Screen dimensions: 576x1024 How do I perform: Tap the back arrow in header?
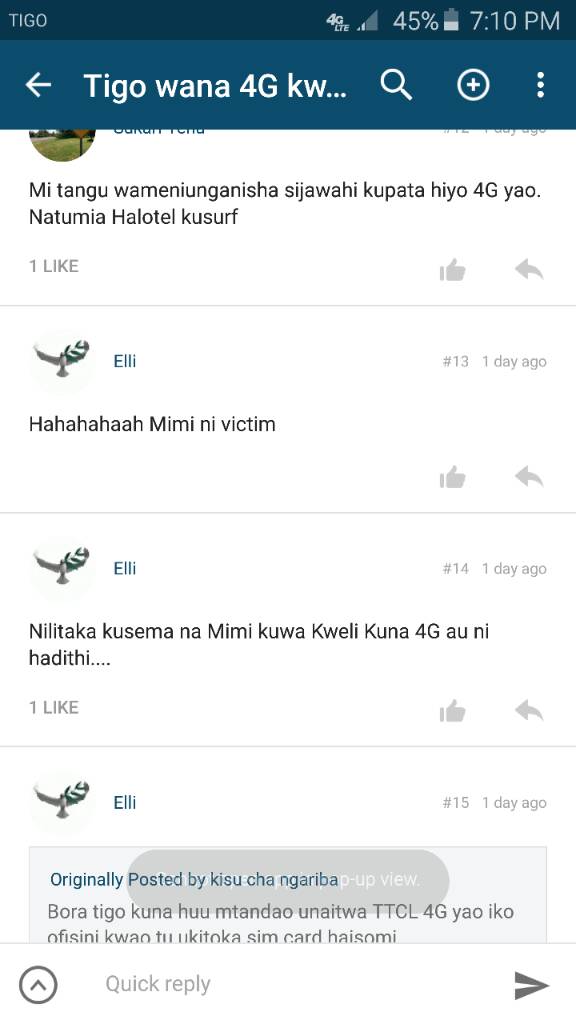(x=38, y=85)
